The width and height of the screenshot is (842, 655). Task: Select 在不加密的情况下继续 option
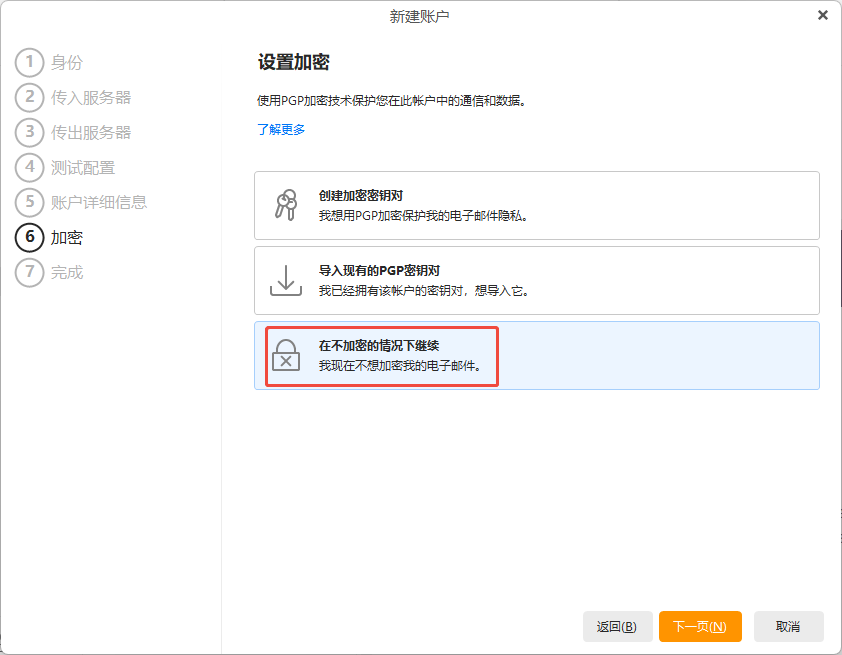pyautogui.click(x=537, y=355)
